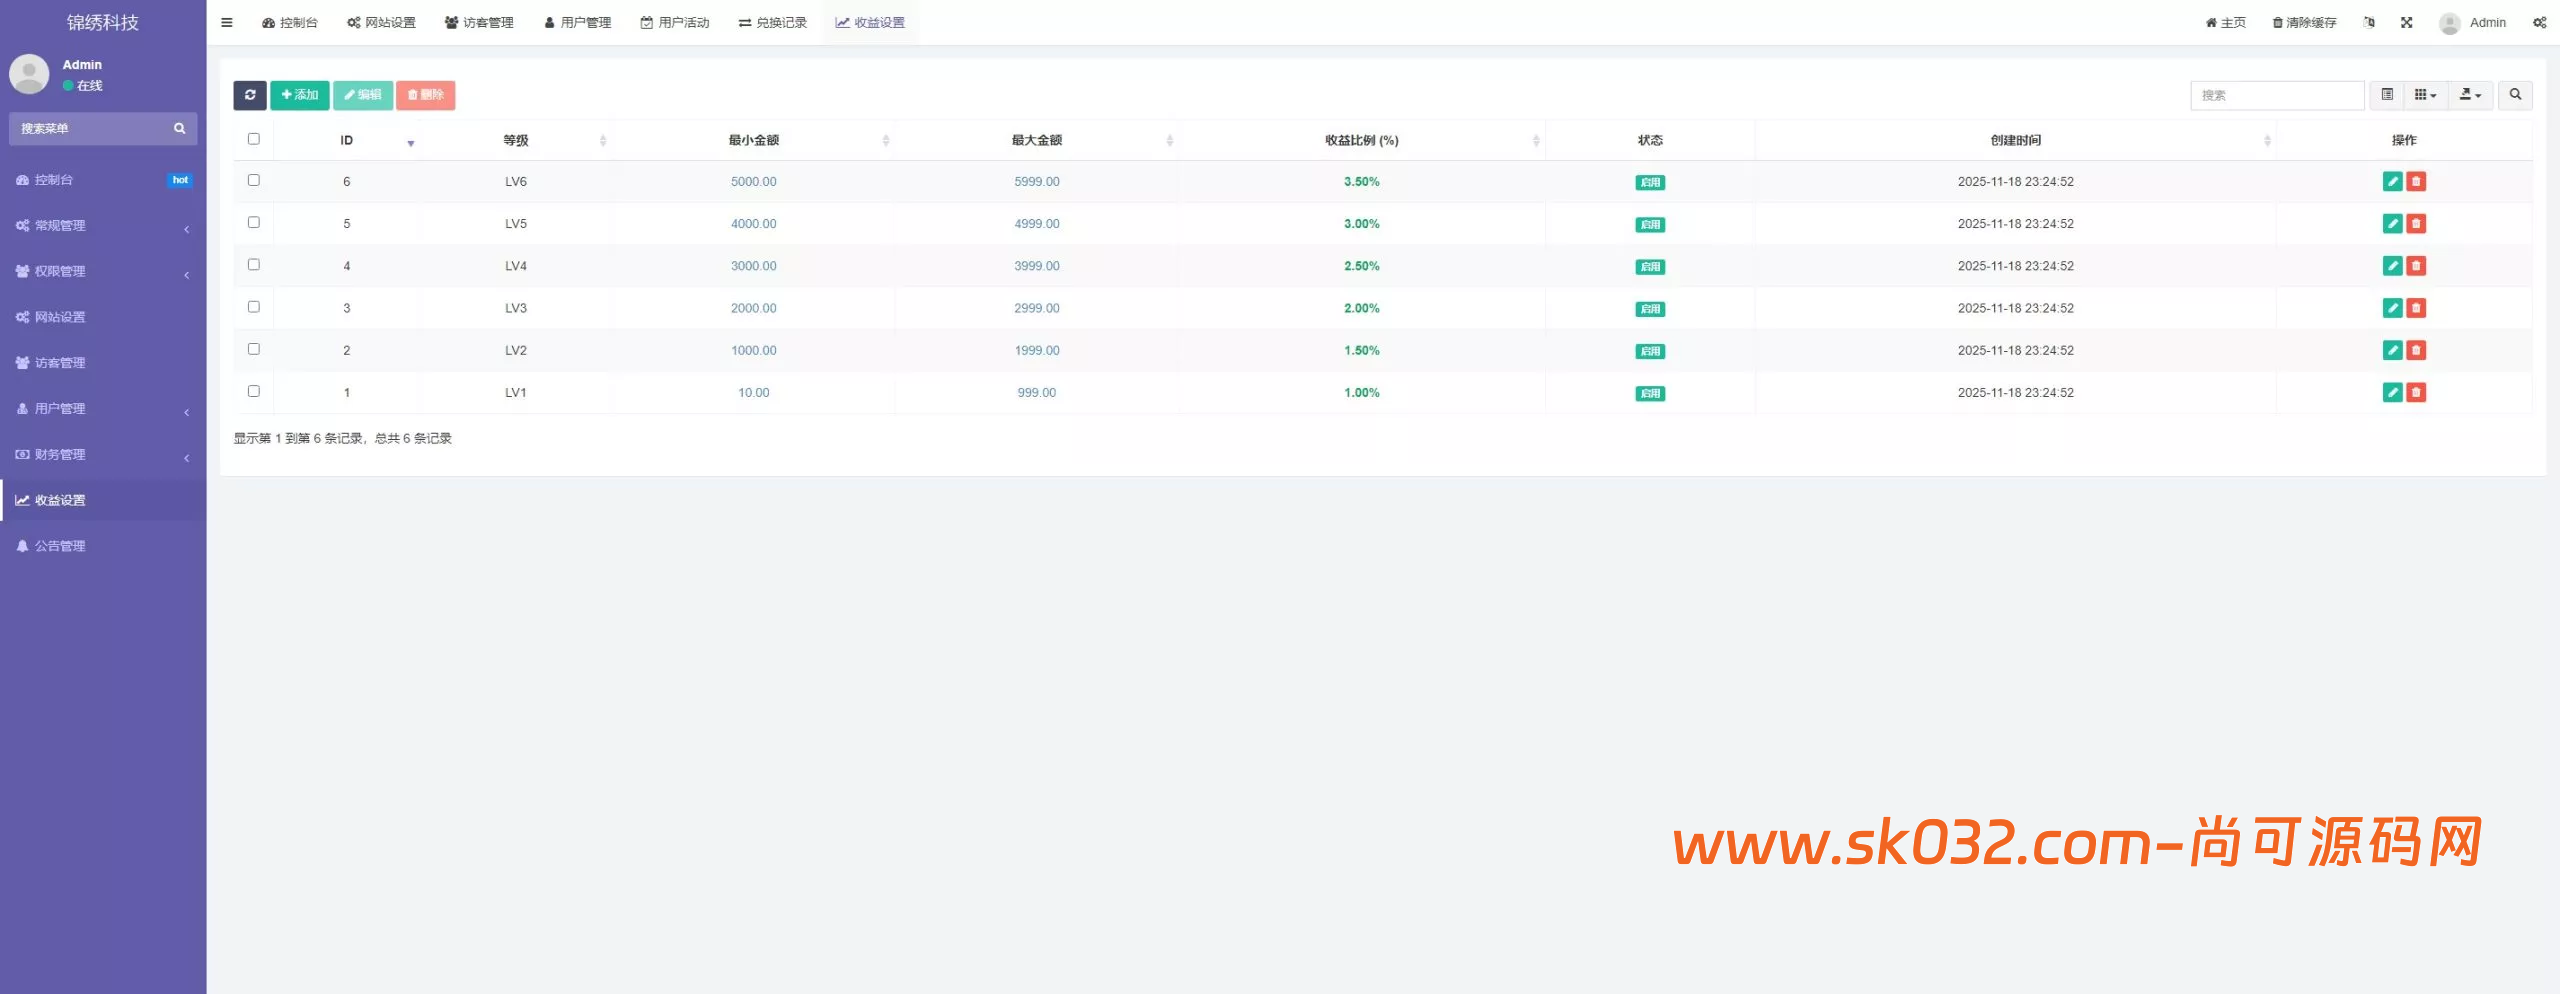Select the checkbox on the LV5 row

pos(254,222)
